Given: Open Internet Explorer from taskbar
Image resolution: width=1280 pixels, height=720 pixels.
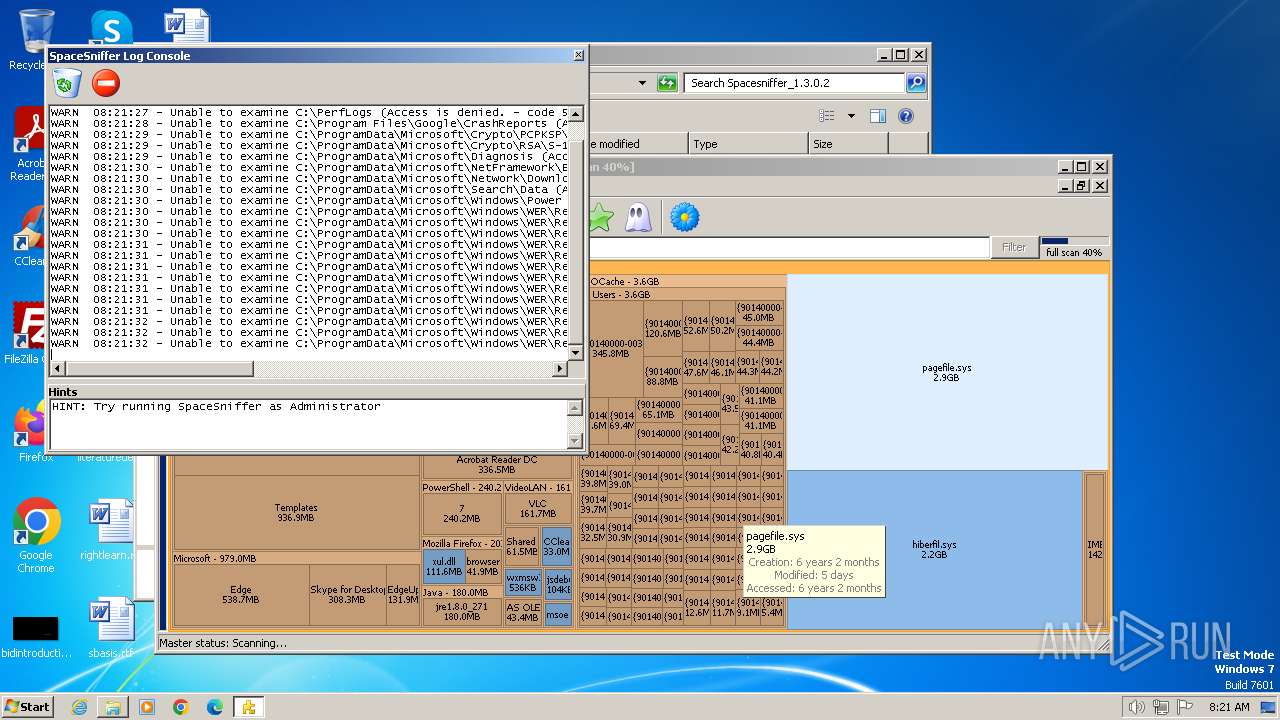Looking at the screenshot, I should 79,707.
